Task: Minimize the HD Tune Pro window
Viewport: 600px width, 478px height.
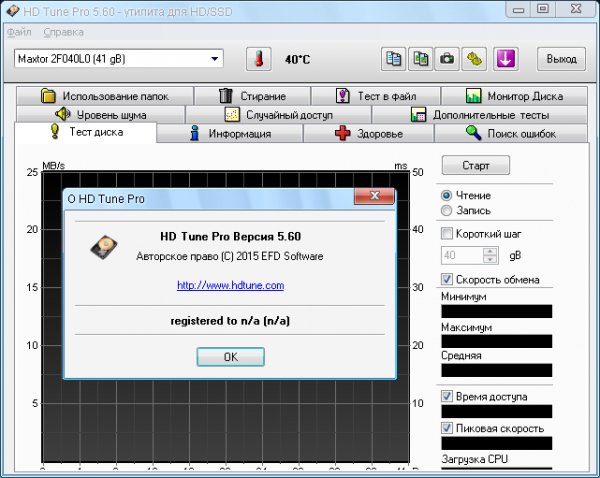Action: pyautogui.click(x=518, y=10)
